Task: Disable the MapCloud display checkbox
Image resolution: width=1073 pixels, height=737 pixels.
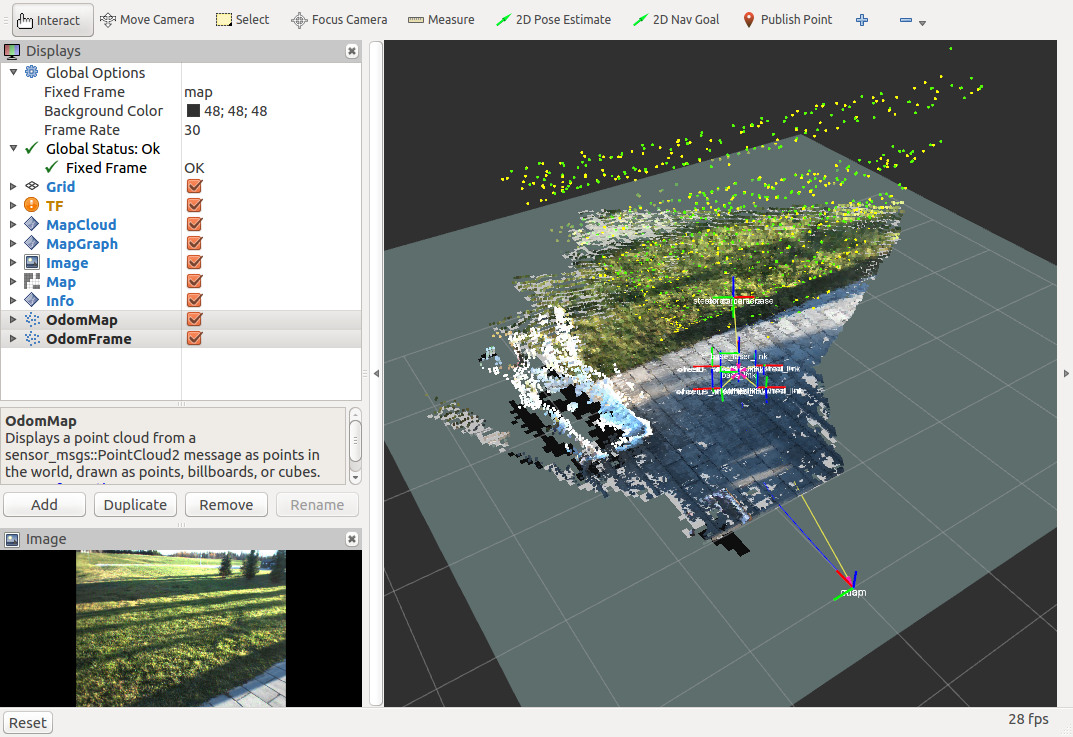Action: (x=195, y=225)
